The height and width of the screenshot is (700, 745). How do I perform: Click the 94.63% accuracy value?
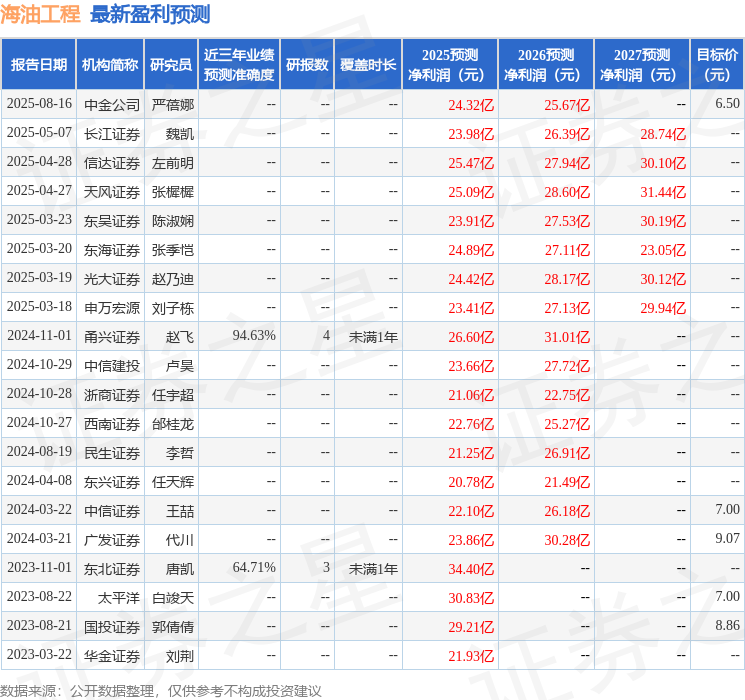tap(254, 336)
